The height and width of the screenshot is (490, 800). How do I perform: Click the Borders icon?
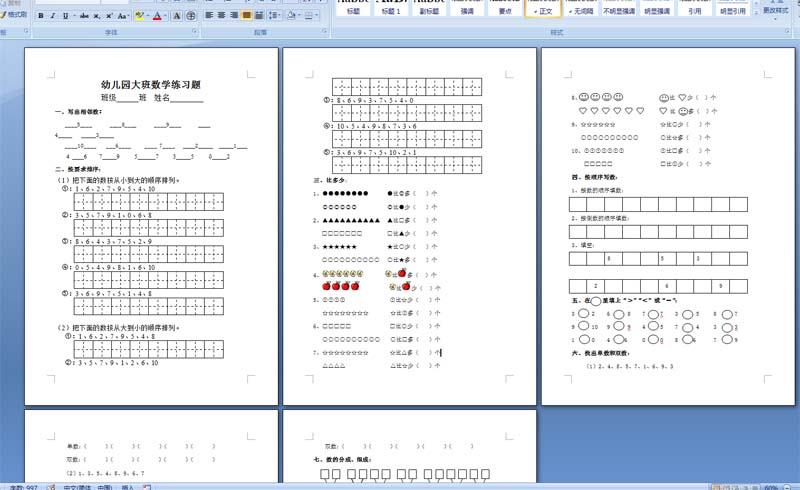point(309,15)
